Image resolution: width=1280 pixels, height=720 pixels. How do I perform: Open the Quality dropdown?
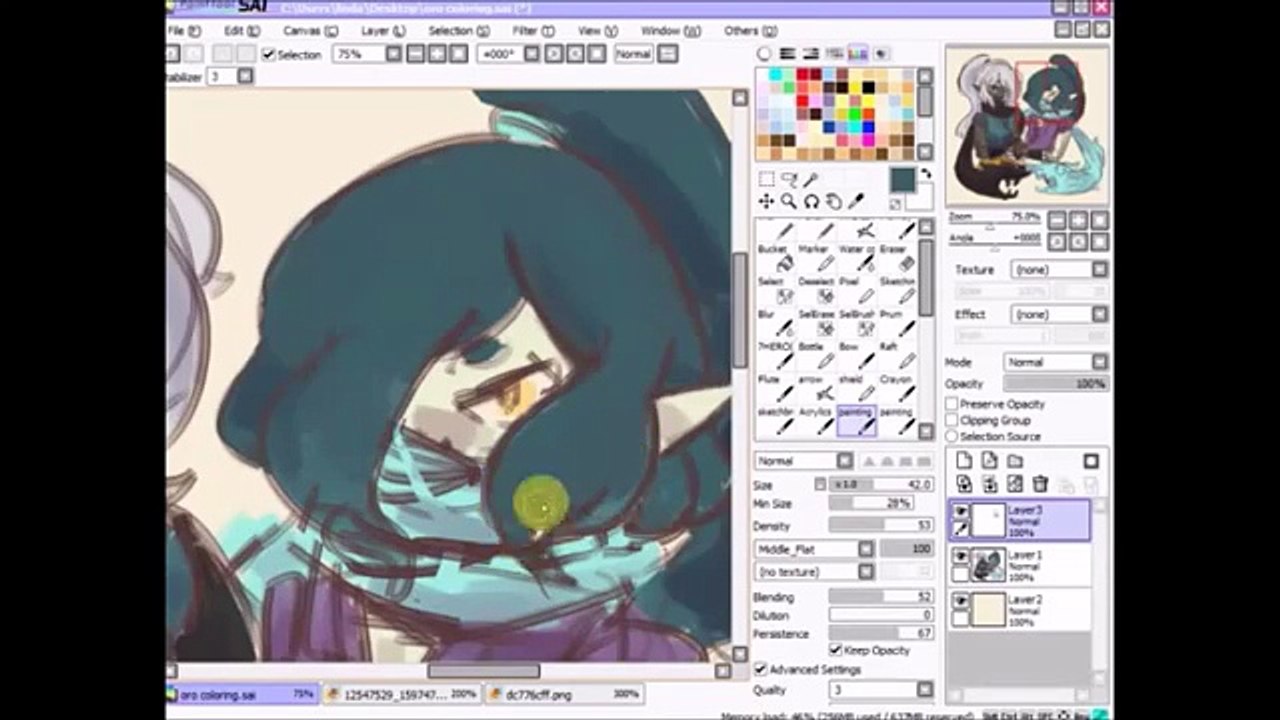(925, 690)
